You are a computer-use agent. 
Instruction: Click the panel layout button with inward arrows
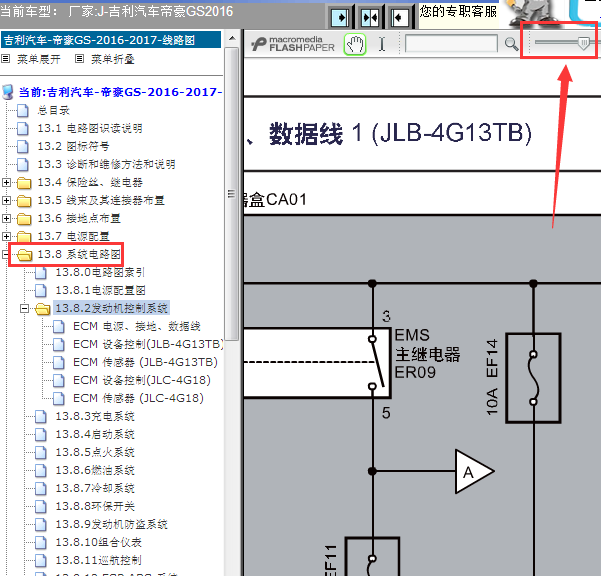point(370,18)
